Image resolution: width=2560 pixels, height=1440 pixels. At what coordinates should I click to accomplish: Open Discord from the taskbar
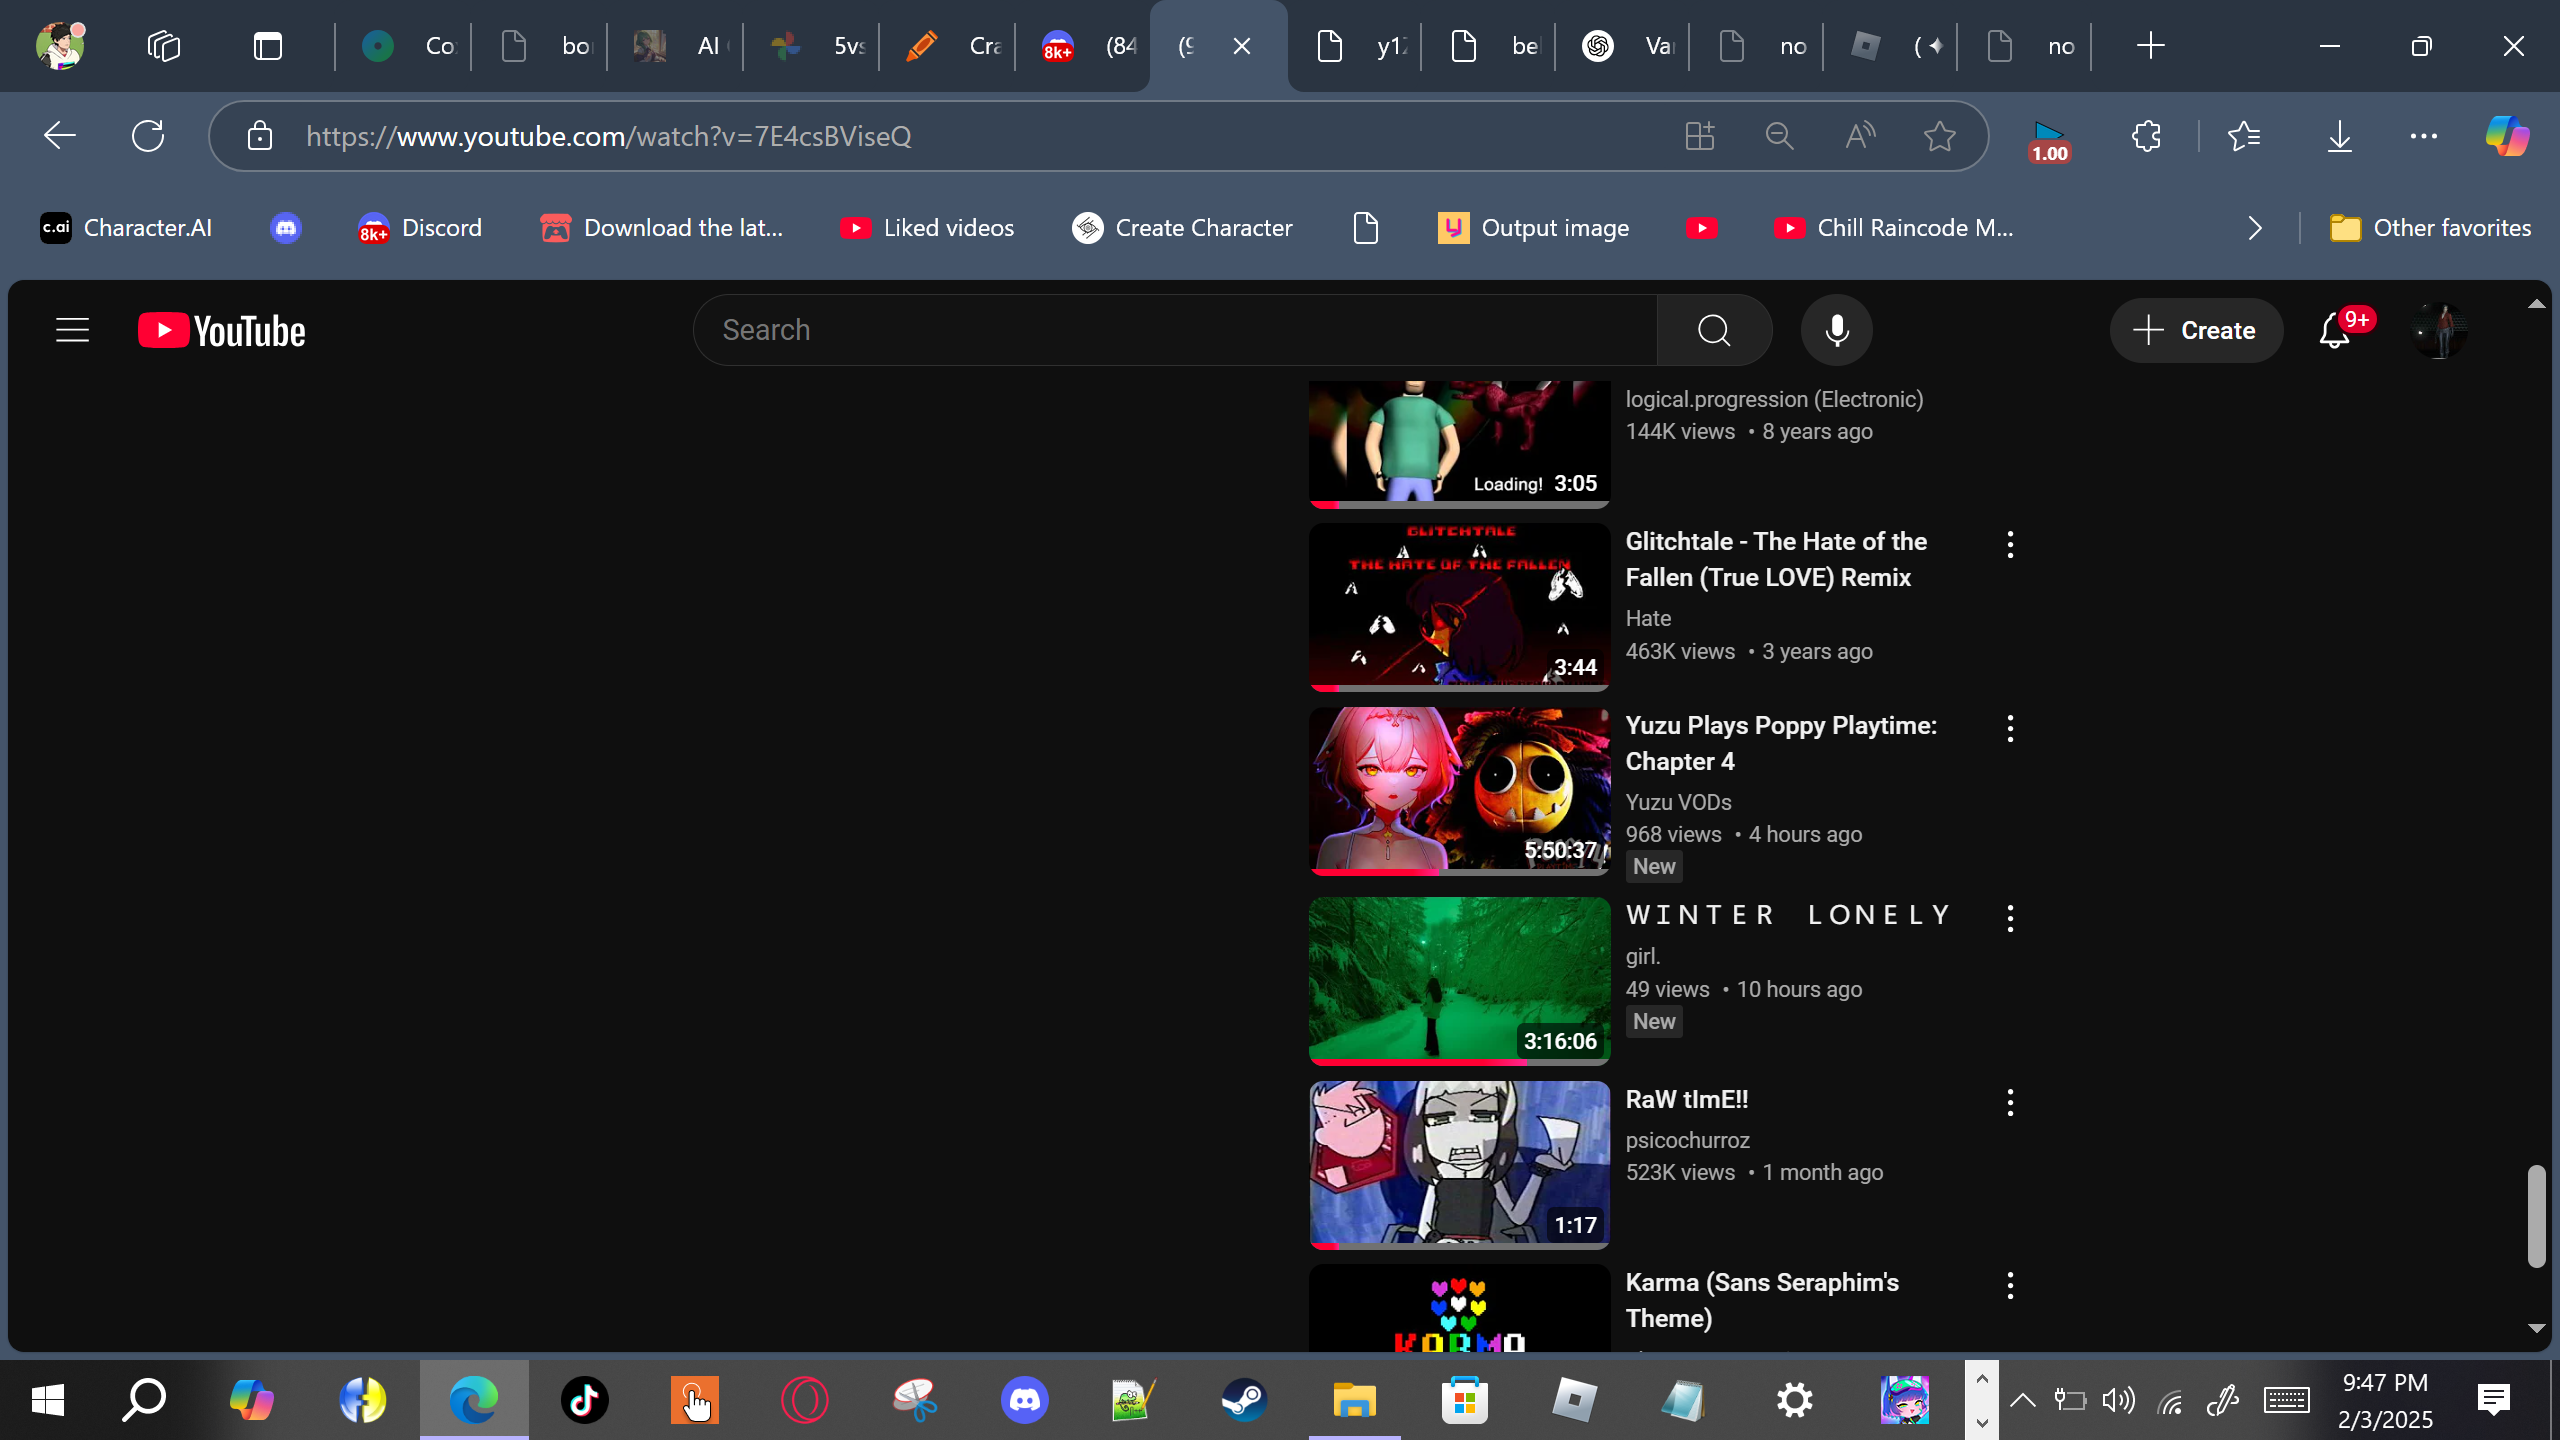1025,1400
